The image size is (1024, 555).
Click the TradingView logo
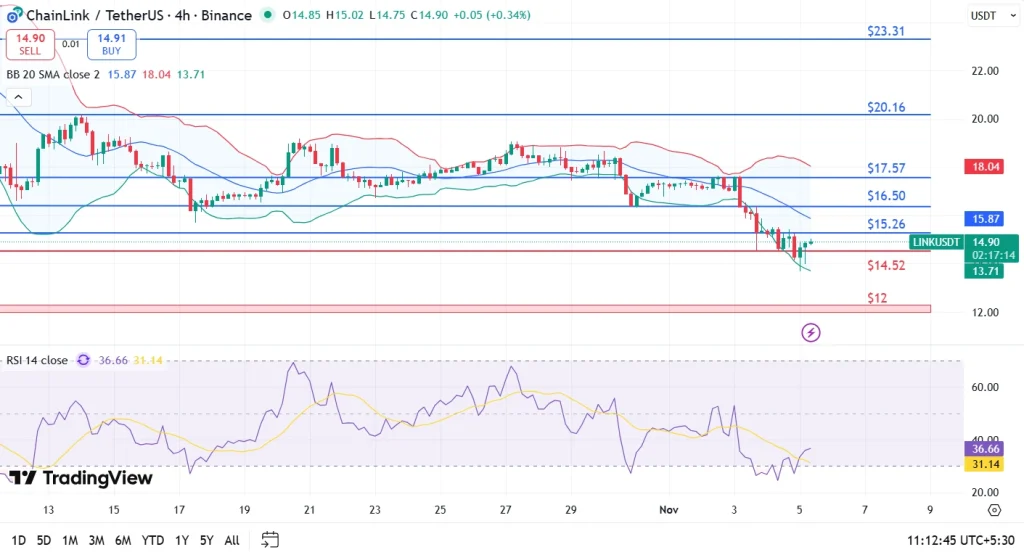pyautogui.click(x=83, y=478)
